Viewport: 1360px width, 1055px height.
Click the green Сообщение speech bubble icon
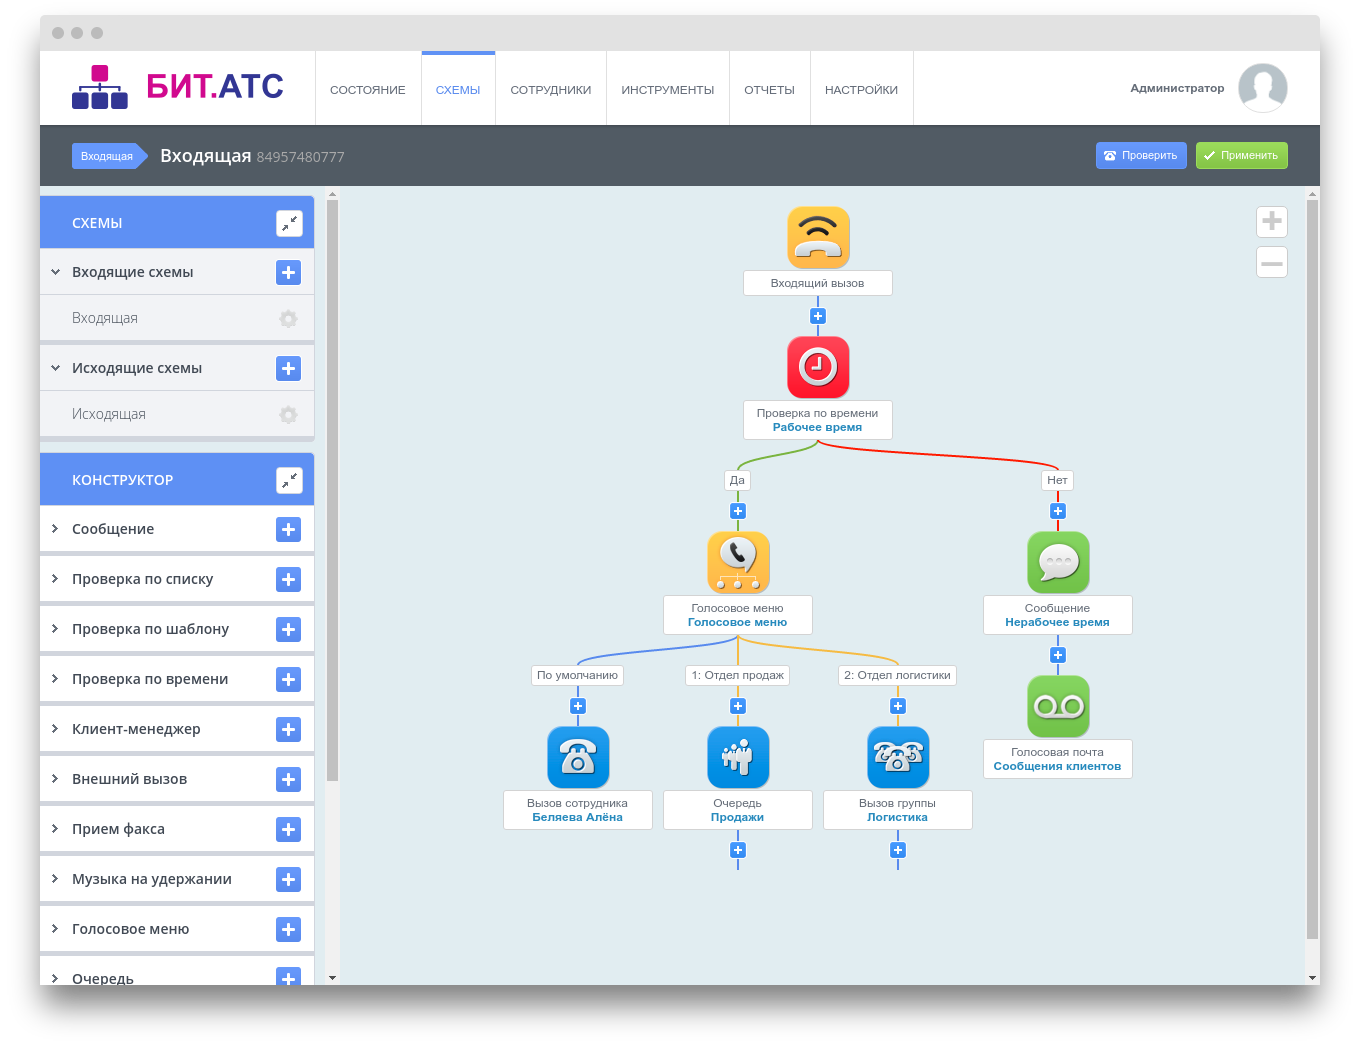pos(1058,562)
